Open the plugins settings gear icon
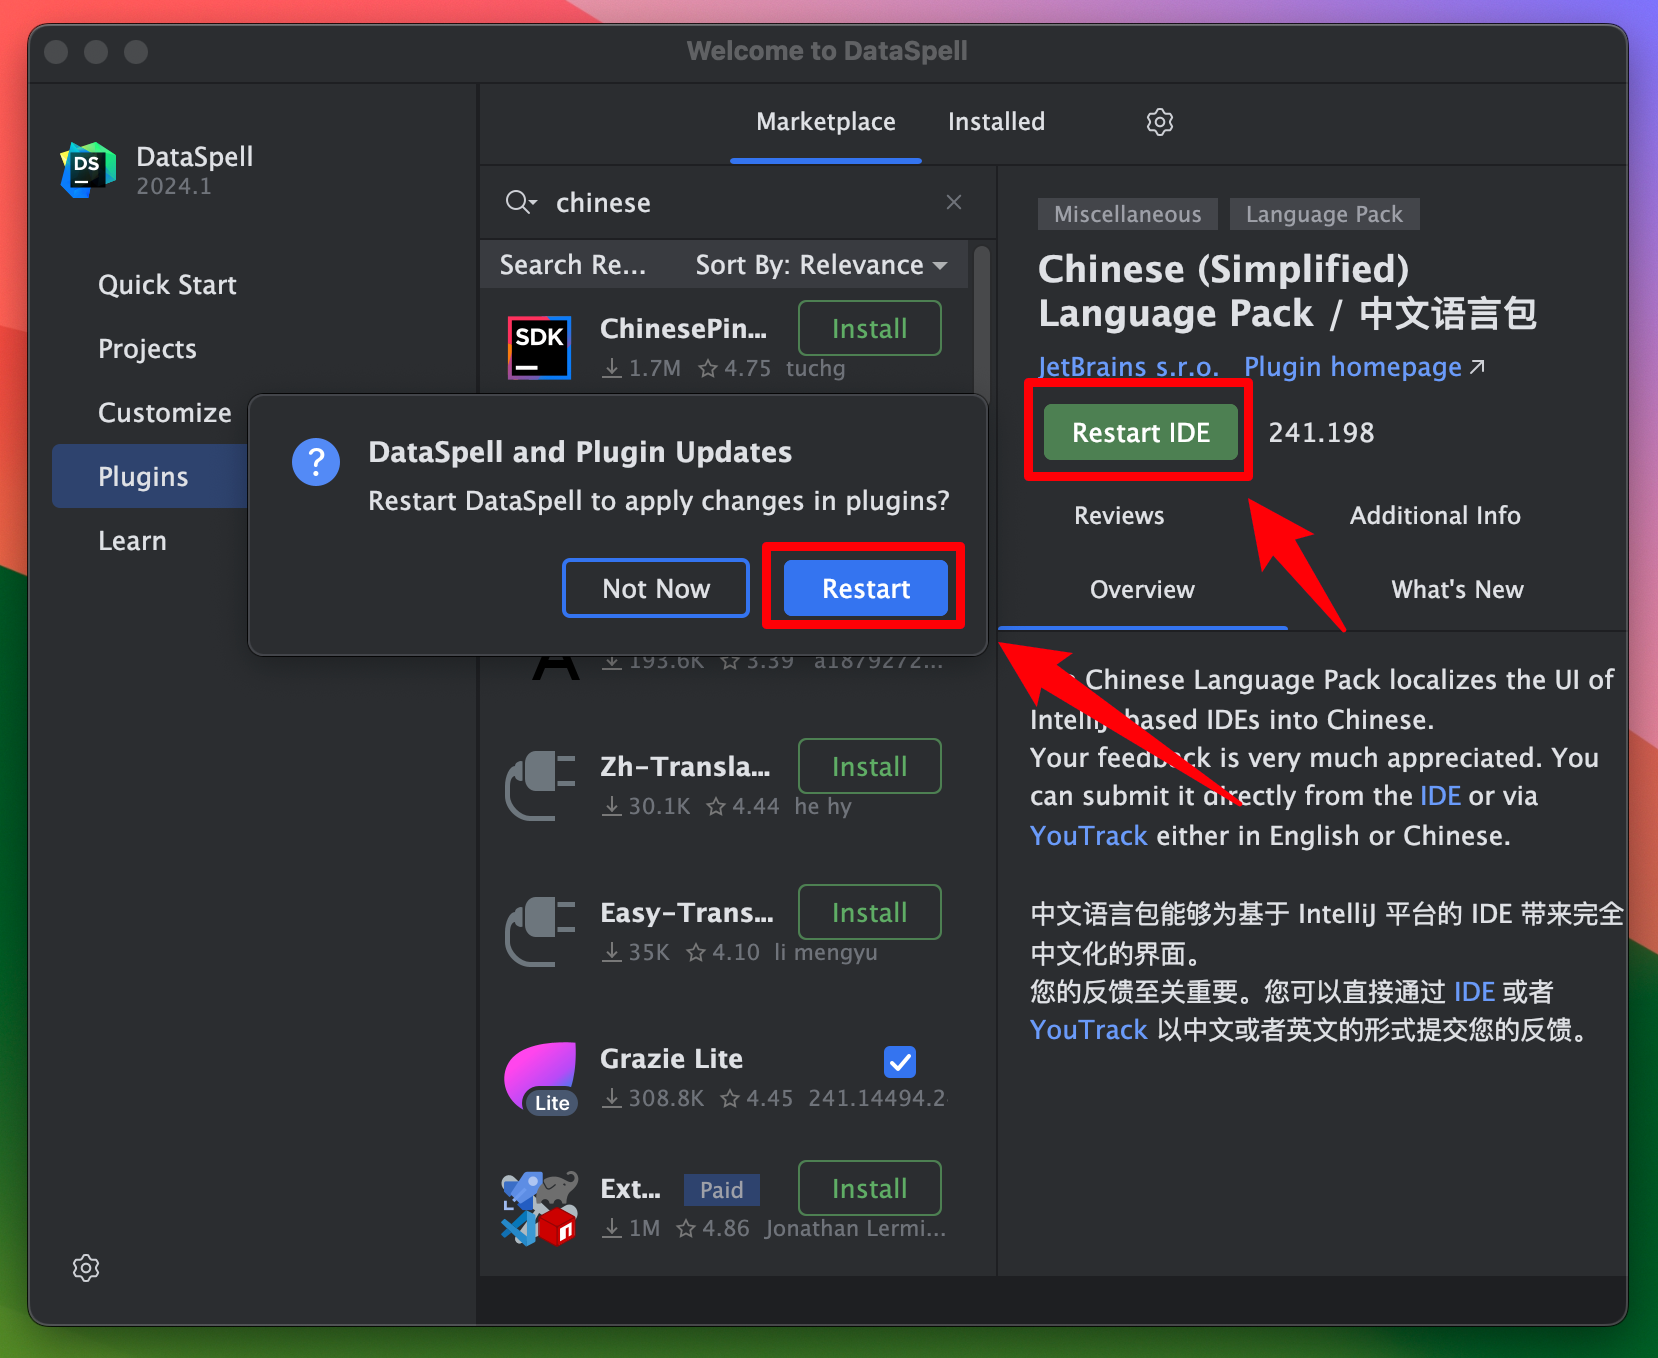This screenshot has width=1658, height=1358. [1159, 122]
